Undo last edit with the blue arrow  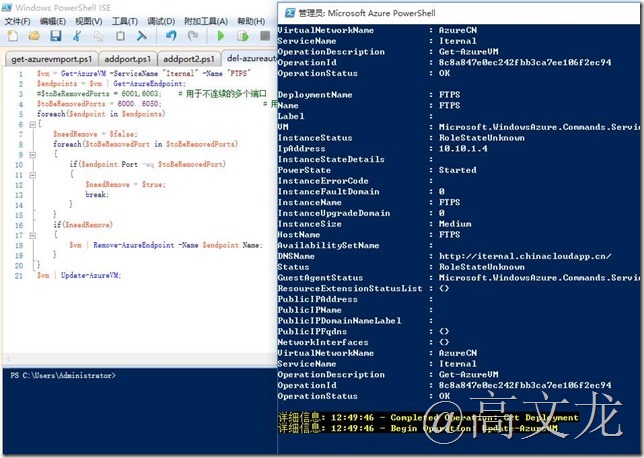tap(171, 36)
